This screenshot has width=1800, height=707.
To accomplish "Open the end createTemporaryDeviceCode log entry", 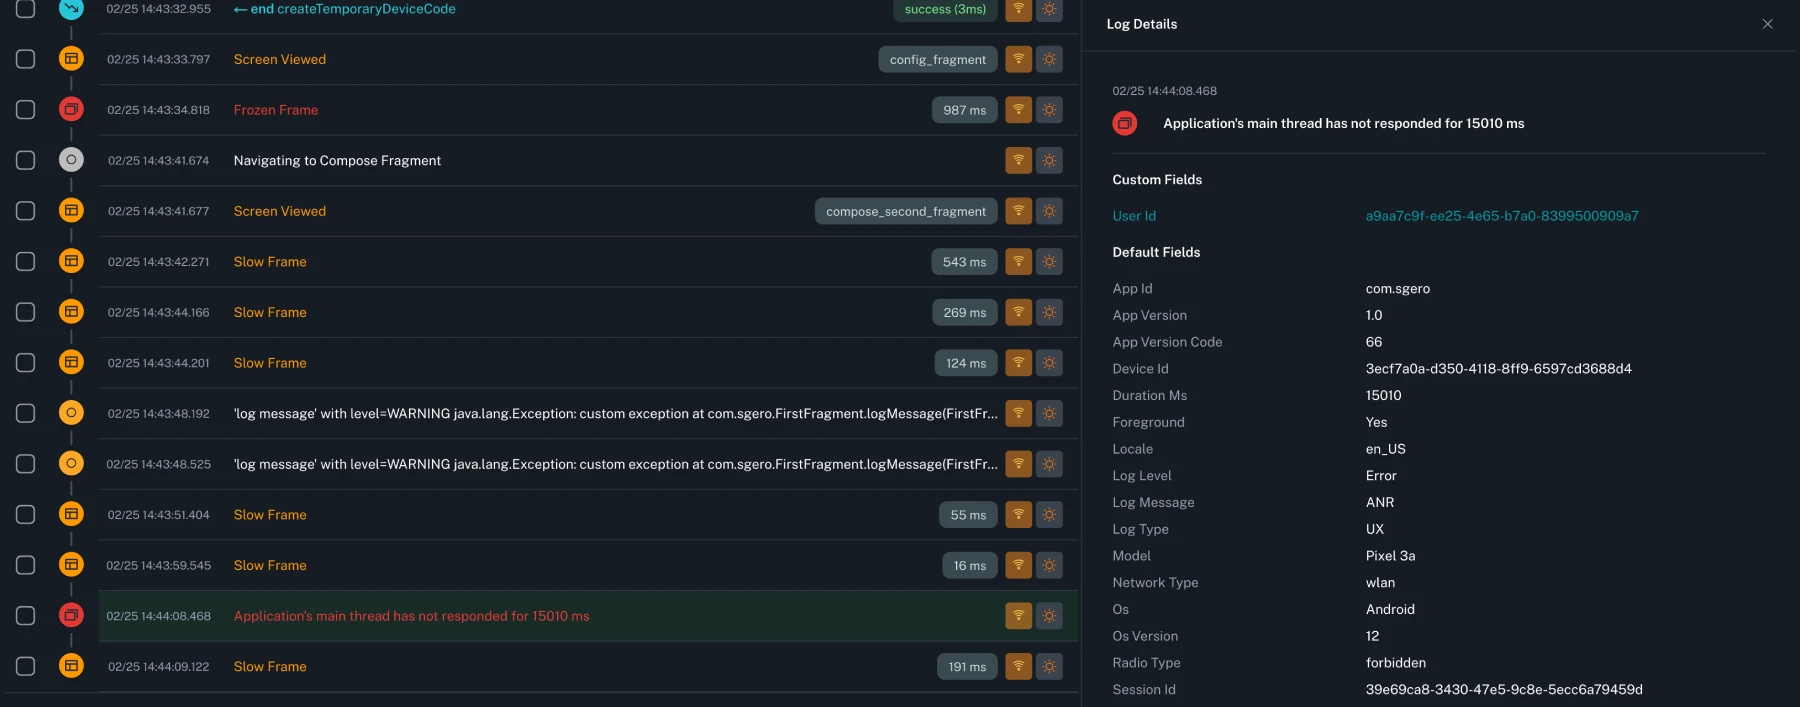I will click(344, 9).
